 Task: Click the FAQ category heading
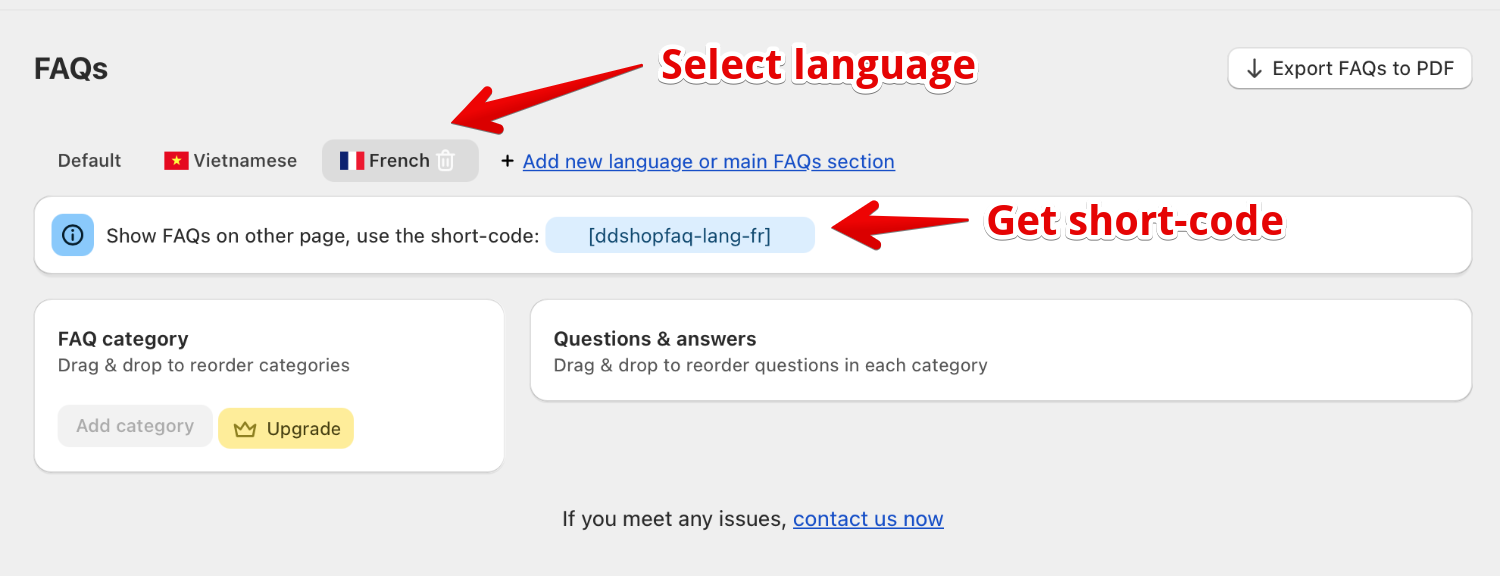pyautogui.click(x=123, y=339)
